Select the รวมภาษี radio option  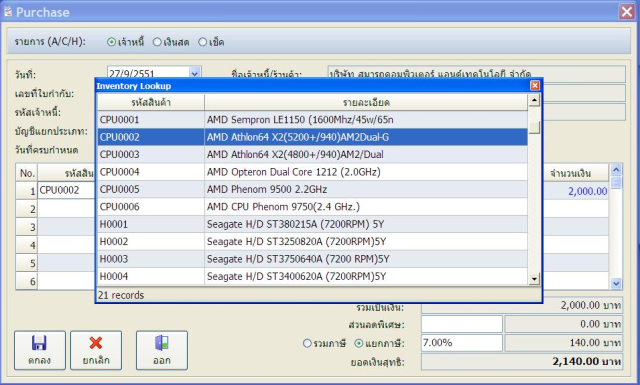(324, 343)
